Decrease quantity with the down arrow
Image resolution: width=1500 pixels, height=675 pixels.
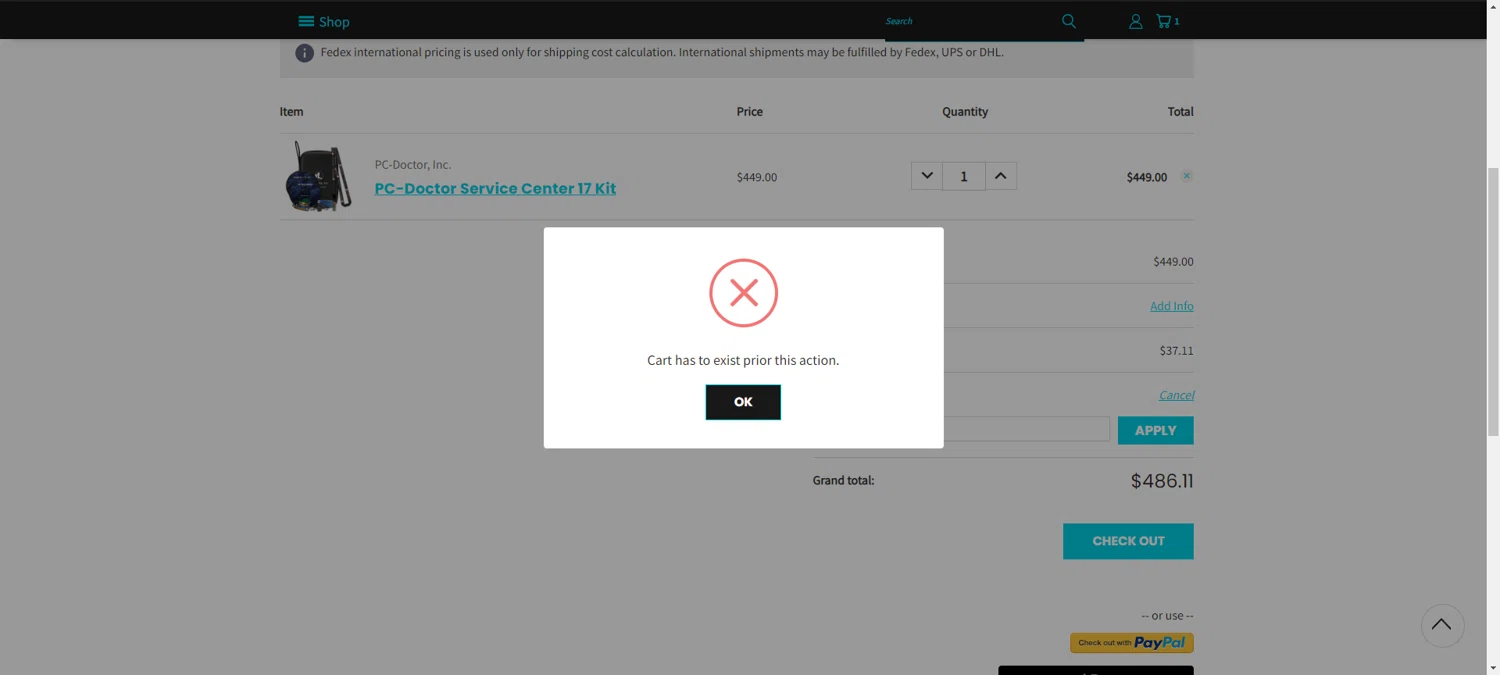[x=927, y=176]
